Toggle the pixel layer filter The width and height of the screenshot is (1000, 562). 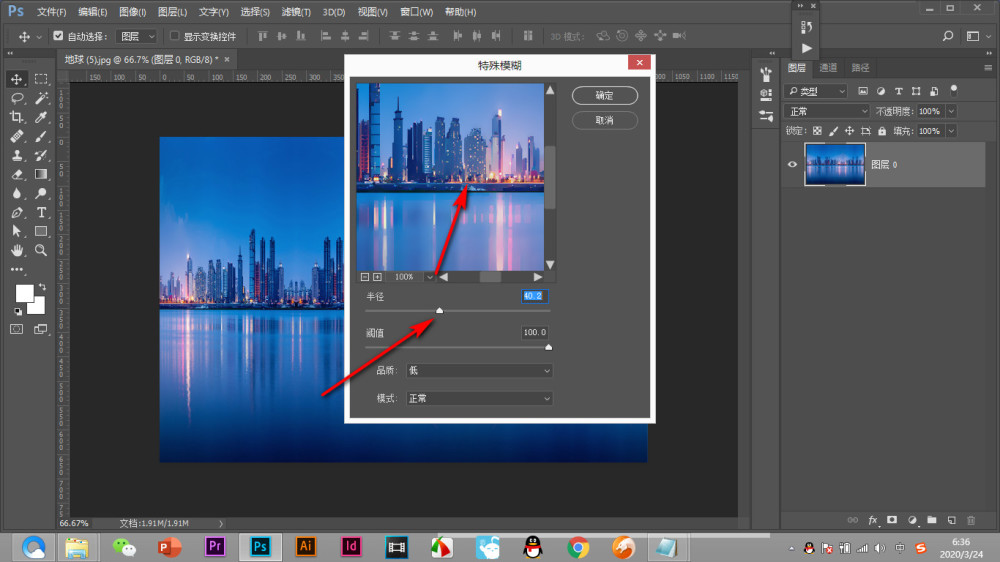(x=862, y=91)
